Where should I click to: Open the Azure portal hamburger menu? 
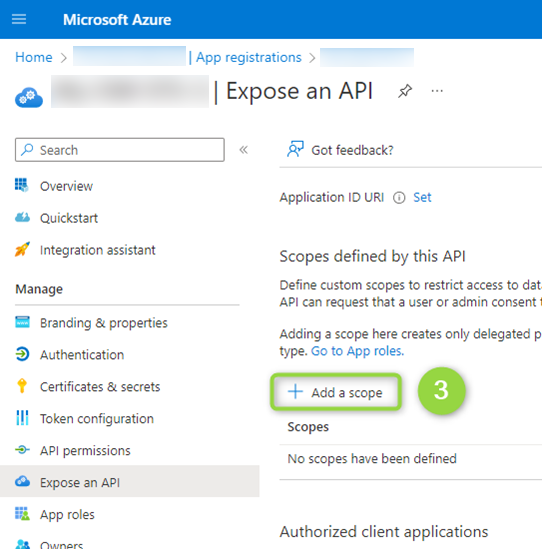pos(19,19)
